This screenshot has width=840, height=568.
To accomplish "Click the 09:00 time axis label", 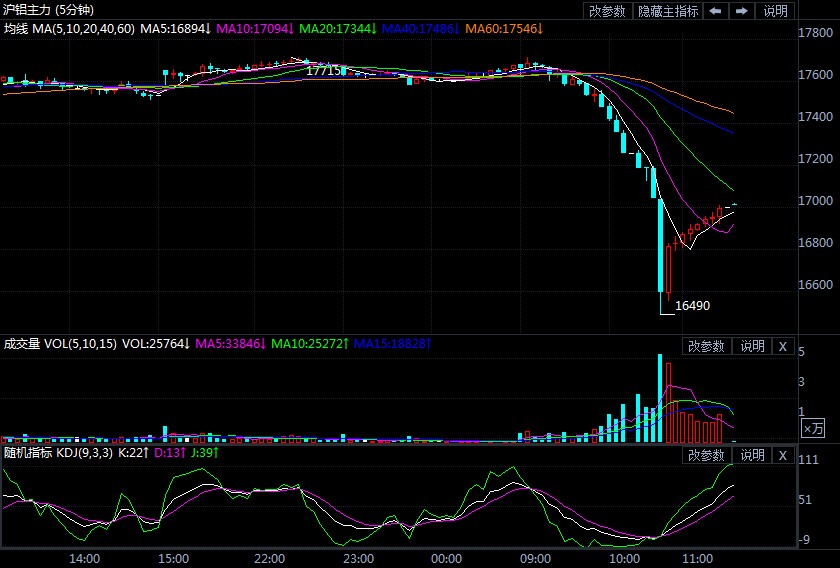I will tap(535, 559).
